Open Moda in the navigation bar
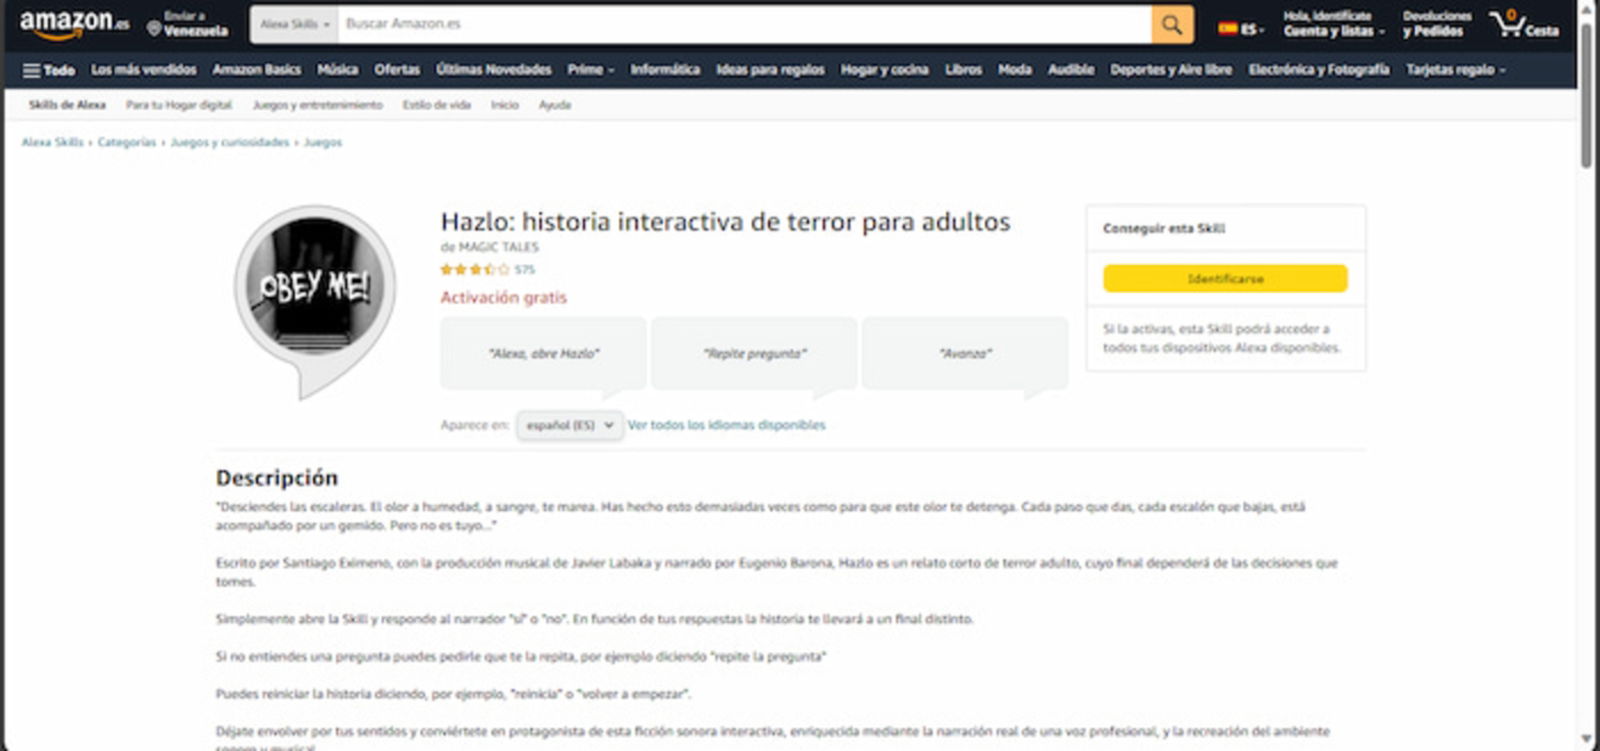Image resolution: width=1600 pixels, height=751 pixels. 1015,70
